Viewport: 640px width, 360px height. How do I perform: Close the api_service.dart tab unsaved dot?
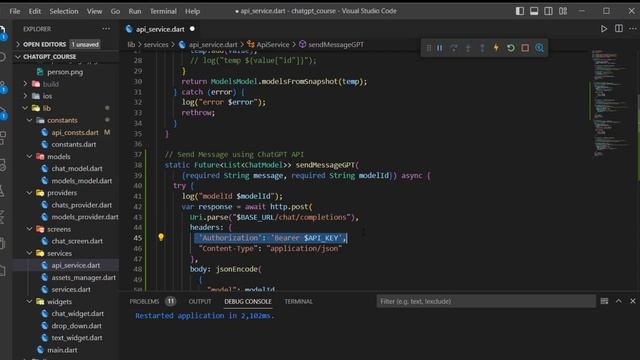[x=192, y=29]
